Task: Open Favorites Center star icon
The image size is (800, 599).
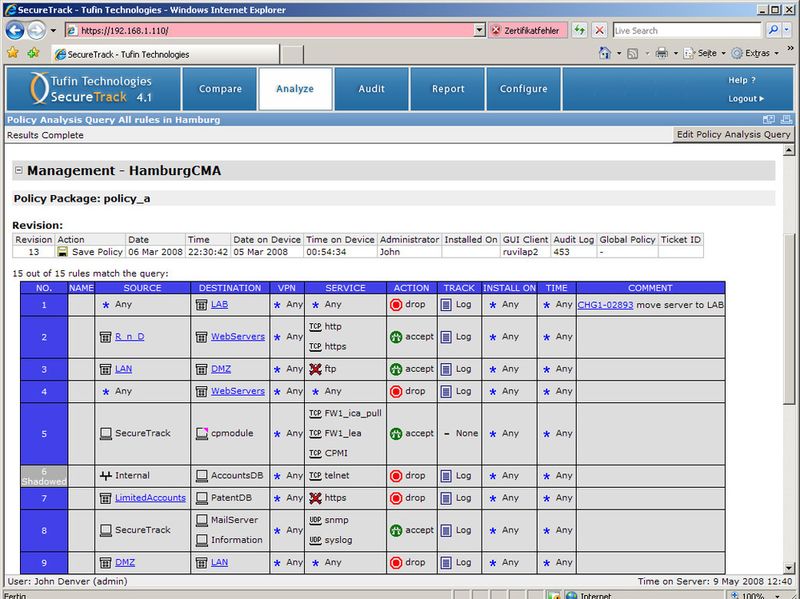Action: [x=13, y=53]
